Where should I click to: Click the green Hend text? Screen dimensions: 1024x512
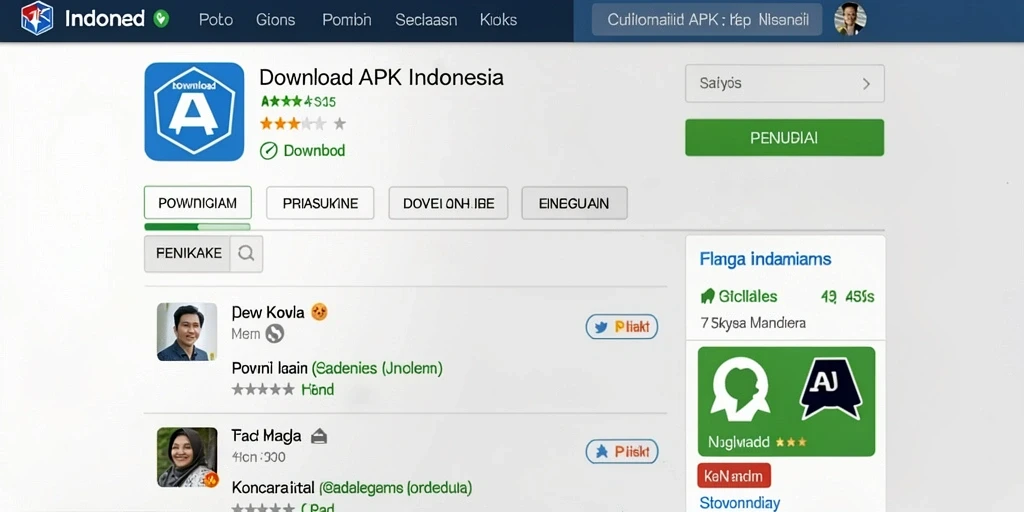(x=317, y=390)
